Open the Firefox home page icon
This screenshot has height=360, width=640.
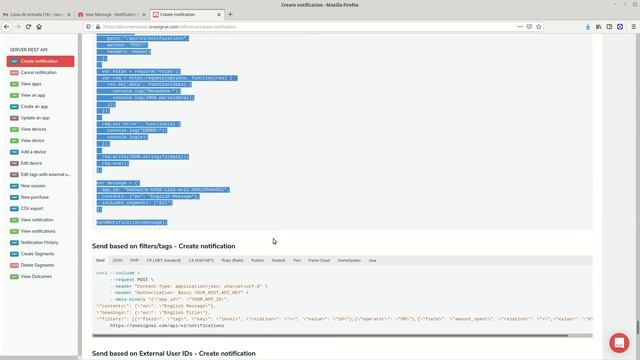pyautogui.click(x=39, y=27)
